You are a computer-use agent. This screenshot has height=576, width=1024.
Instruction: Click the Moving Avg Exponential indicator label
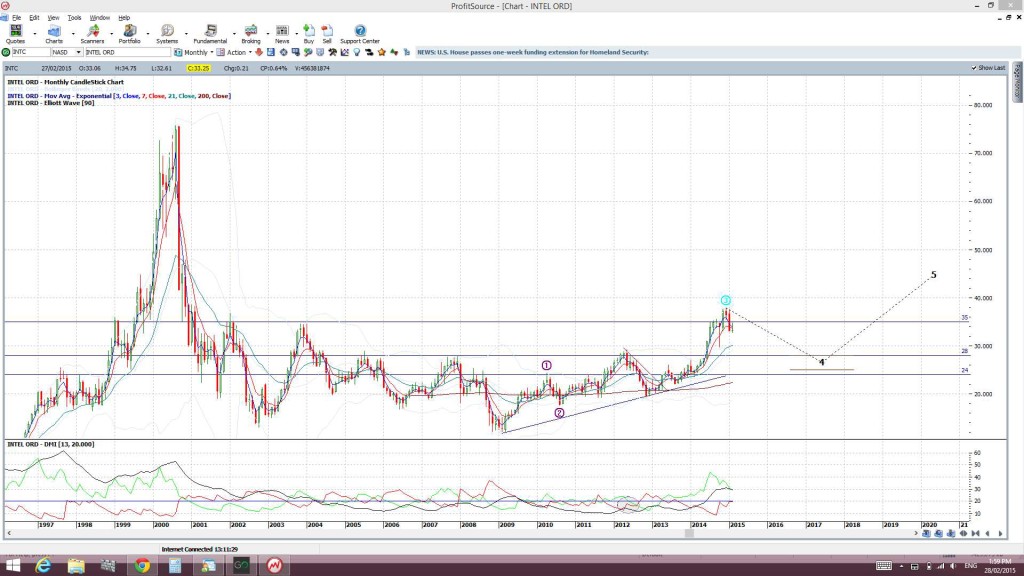coord(118,96)
